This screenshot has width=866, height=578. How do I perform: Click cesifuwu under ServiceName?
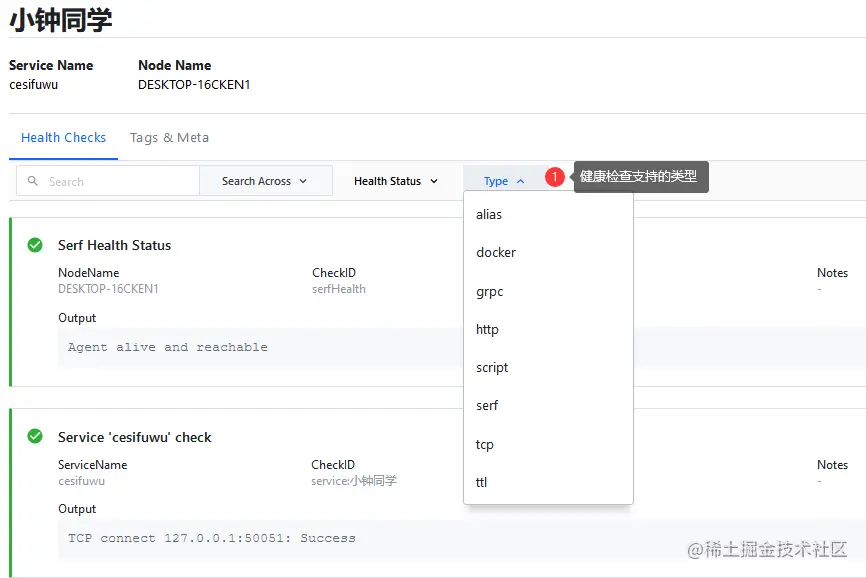pos(81,481)
